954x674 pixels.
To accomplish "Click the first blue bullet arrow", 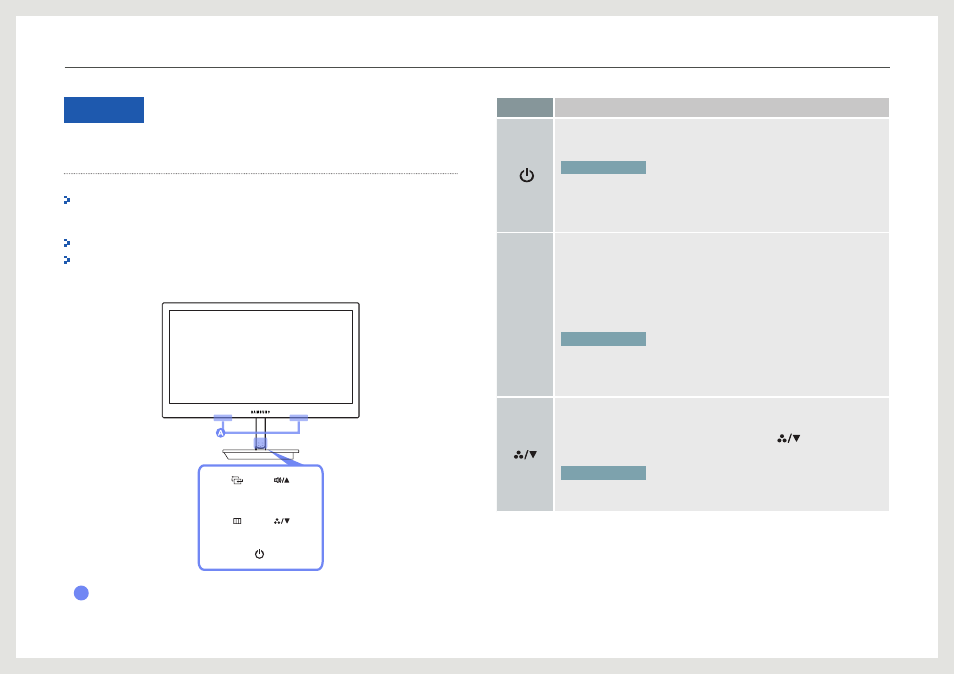I will [67, 200].
